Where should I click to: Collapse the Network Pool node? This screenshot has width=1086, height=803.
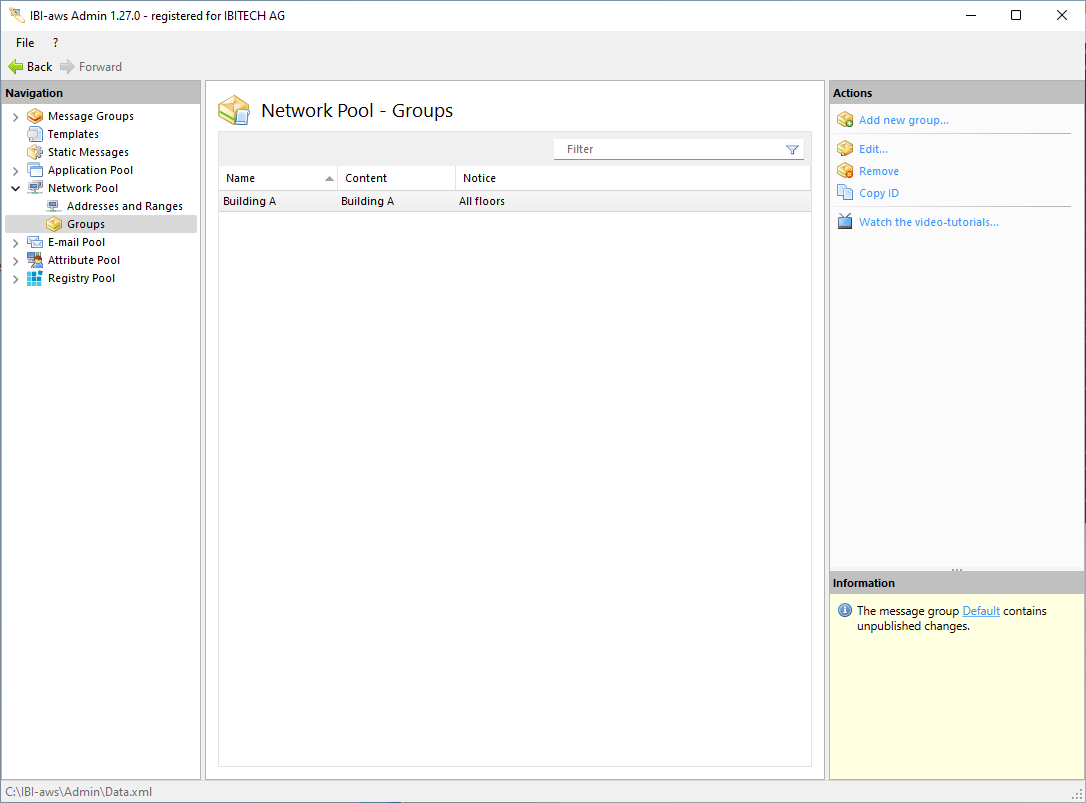(15, 188)
